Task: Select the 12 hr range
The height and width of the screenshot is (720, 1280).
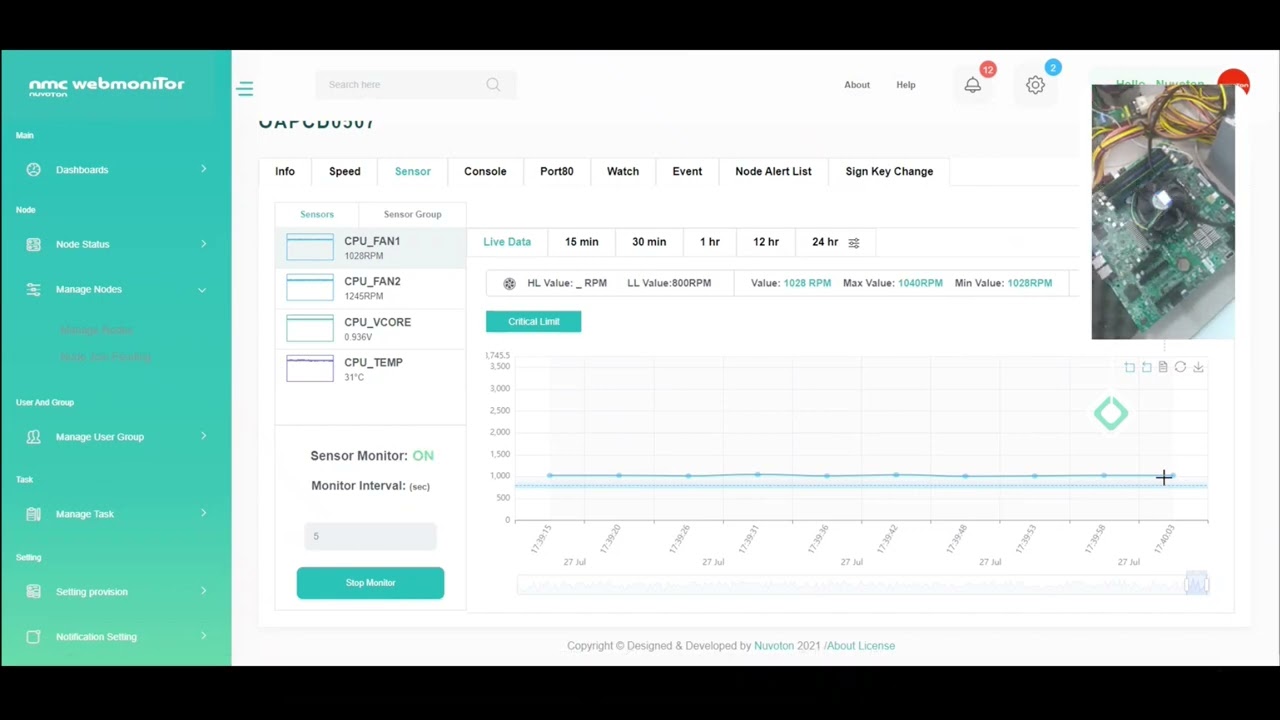Action: point(766,242)
